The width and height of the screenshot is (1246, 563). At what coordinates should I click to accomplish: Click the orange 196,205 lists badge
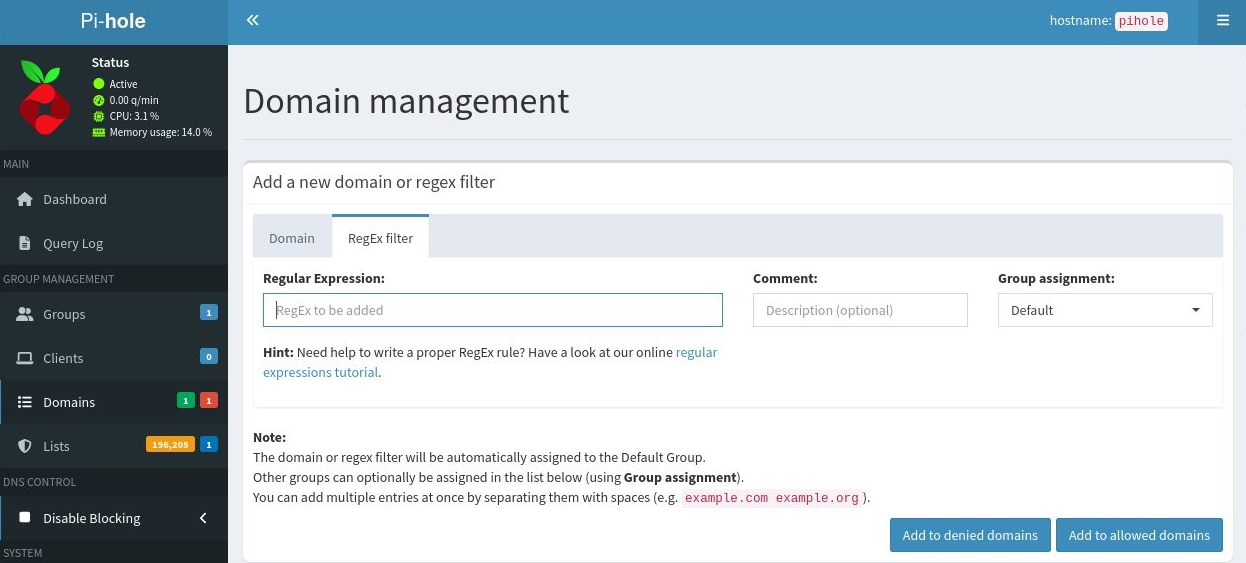[x=171, y=445]
